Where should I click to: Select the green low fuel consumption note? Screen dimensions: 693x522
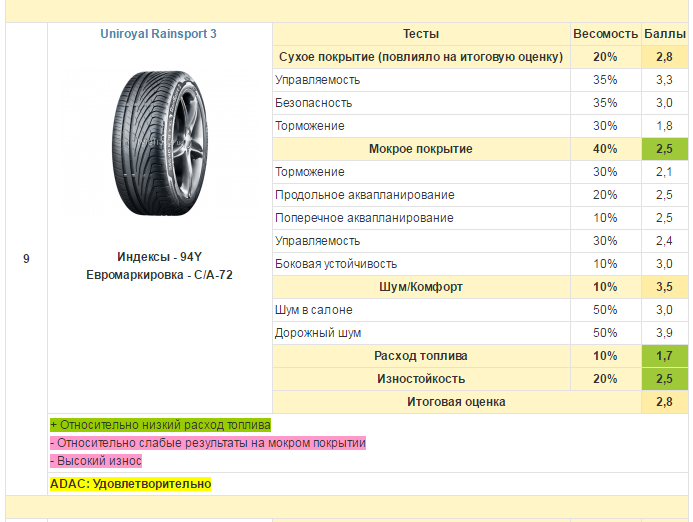pos(160,425)
